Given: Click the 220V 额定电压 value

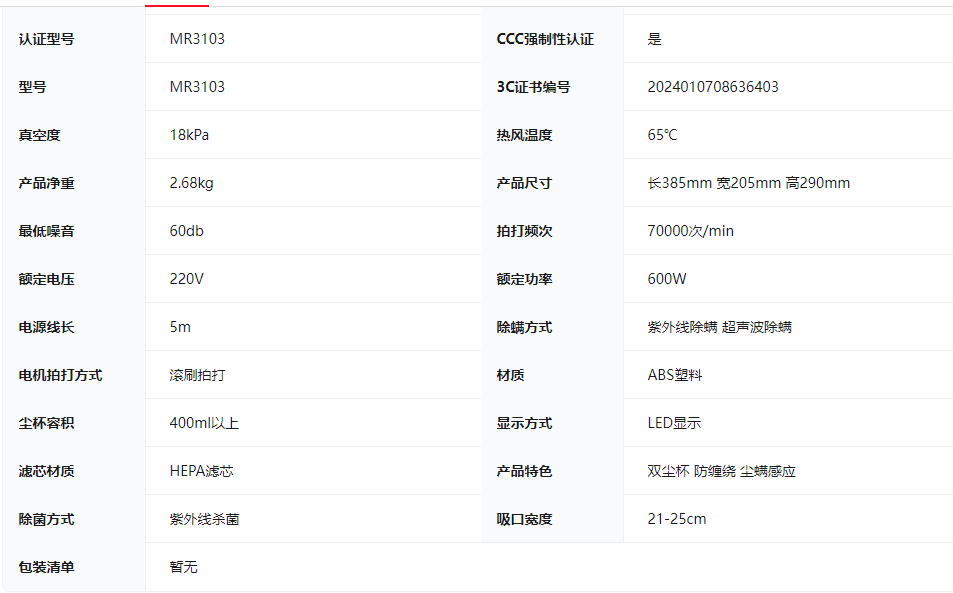Looking at the screenshot, I should click(x=186, y=279).
